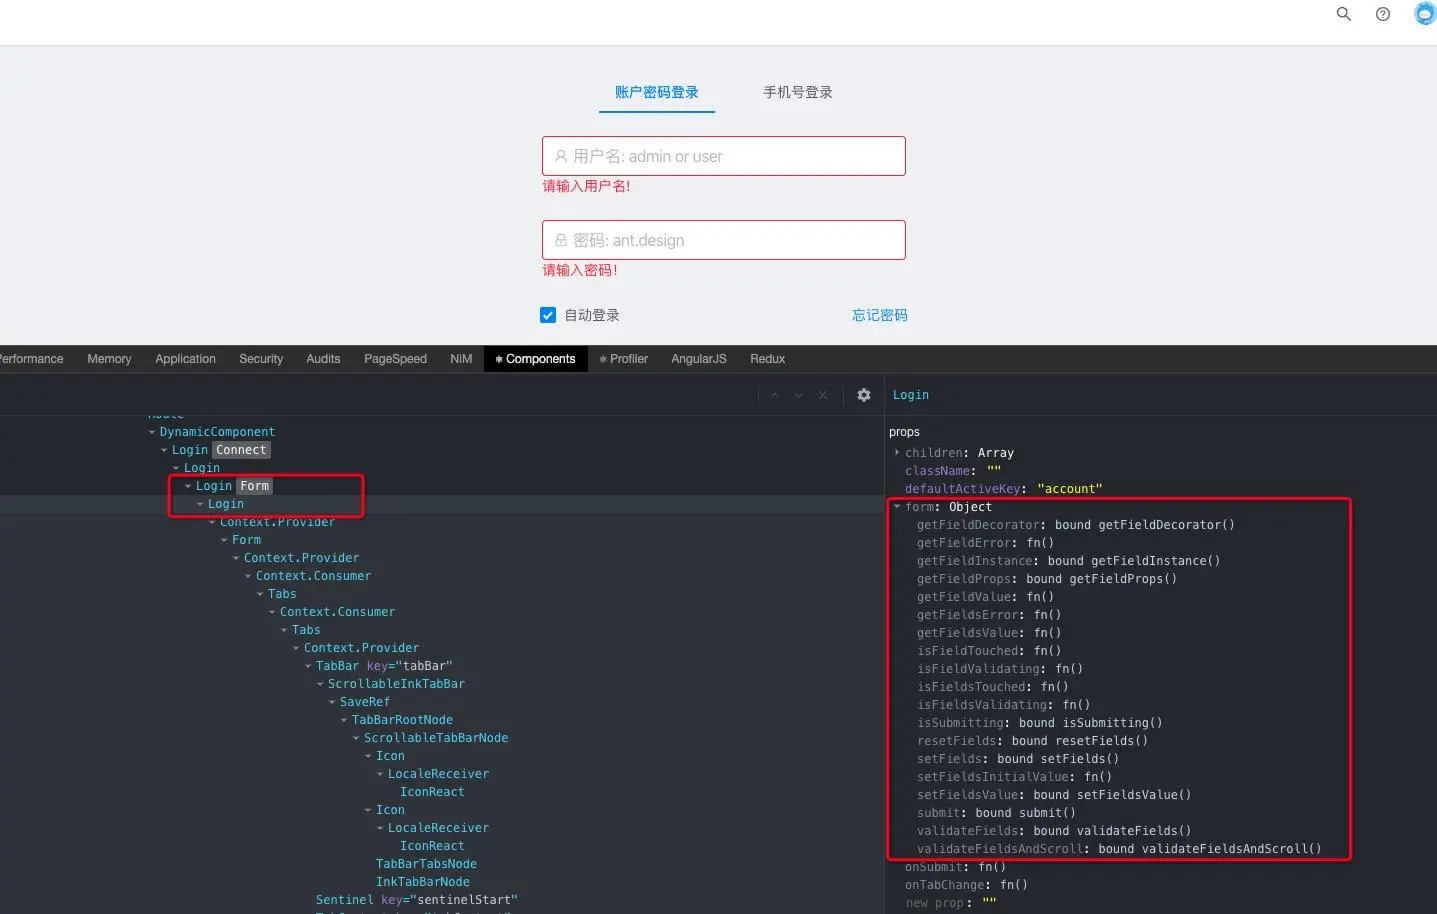Select previous search result up arrow
This screenshot has width=1437, height=914.
[775, 395]
